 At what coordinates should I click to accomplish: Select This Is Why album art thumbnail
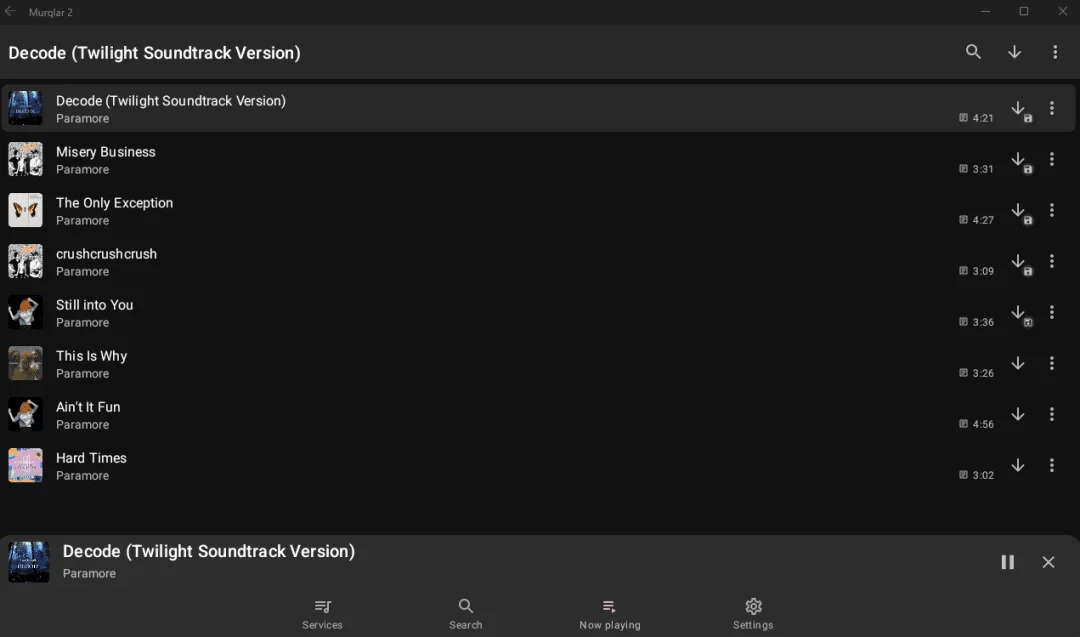[x=25, y=363]
